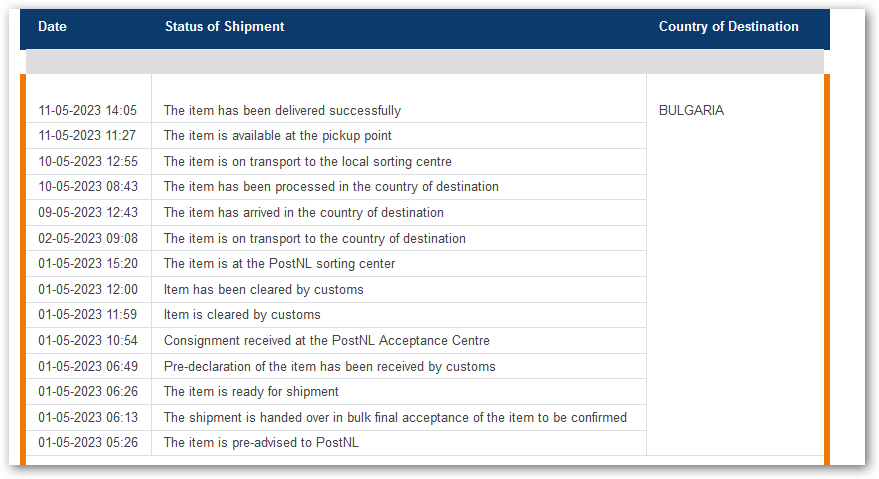The image size is (879, 479).
Task: Click 'The item is available at the pickup point'
Action: (277, 136)
